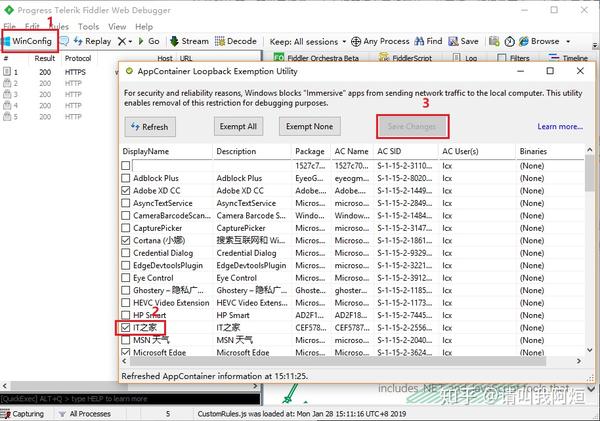
Task: Click Refresh button in Loopback utility
Action: tap(150, 127)
